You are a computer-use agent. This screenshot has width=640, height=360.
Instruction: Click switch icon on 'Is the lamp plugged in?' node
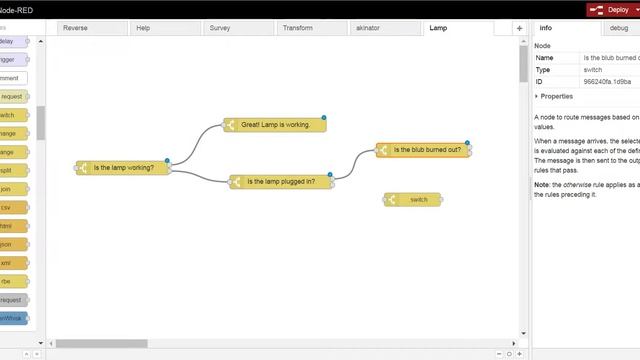pyautogui.click(x=236, y=182)
